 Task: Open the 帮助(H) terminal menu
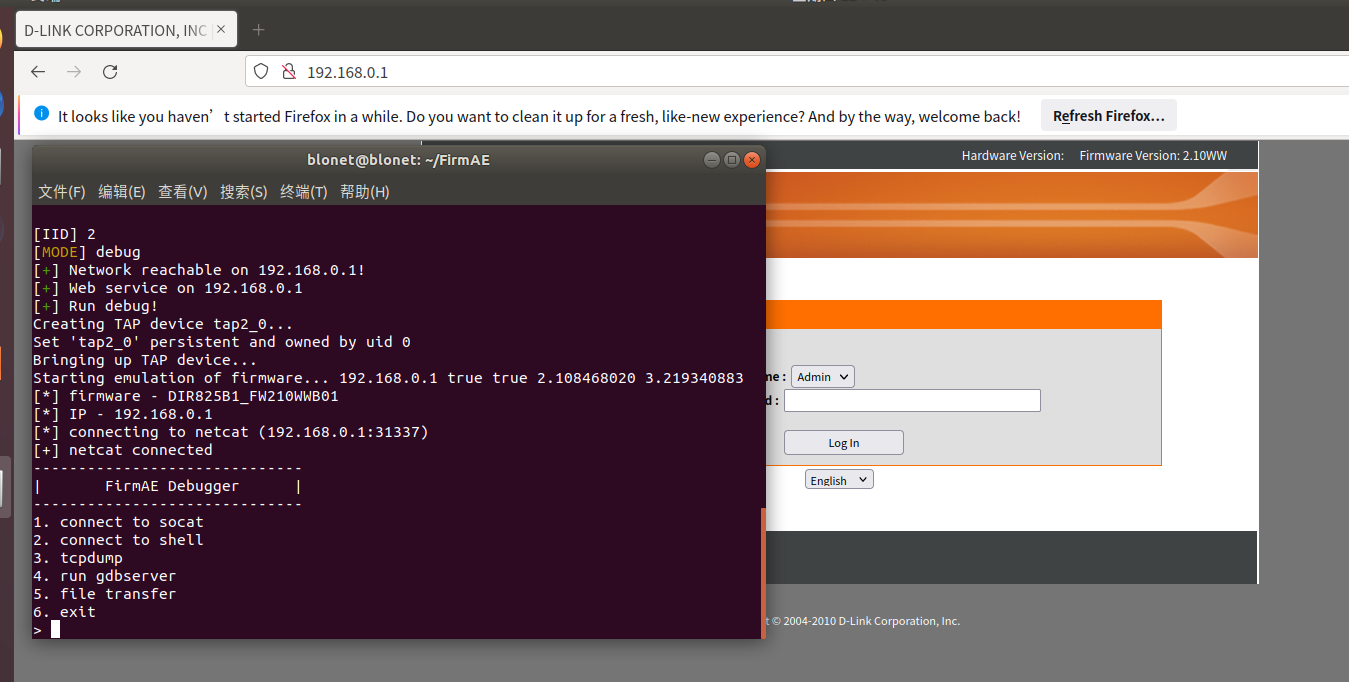[365, 192]
